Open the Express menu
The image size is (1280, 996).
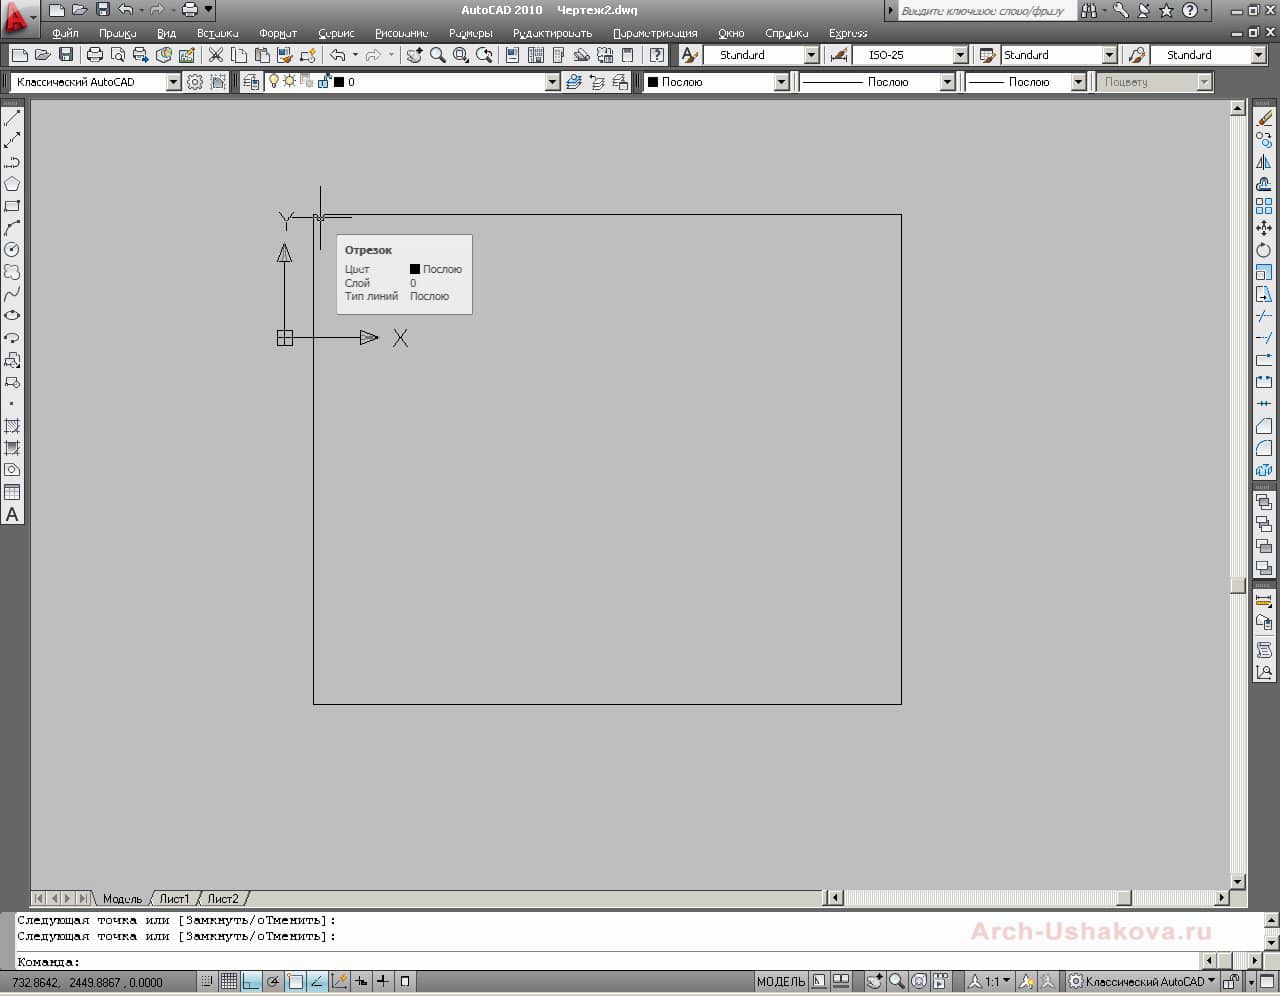pos(848,33)
